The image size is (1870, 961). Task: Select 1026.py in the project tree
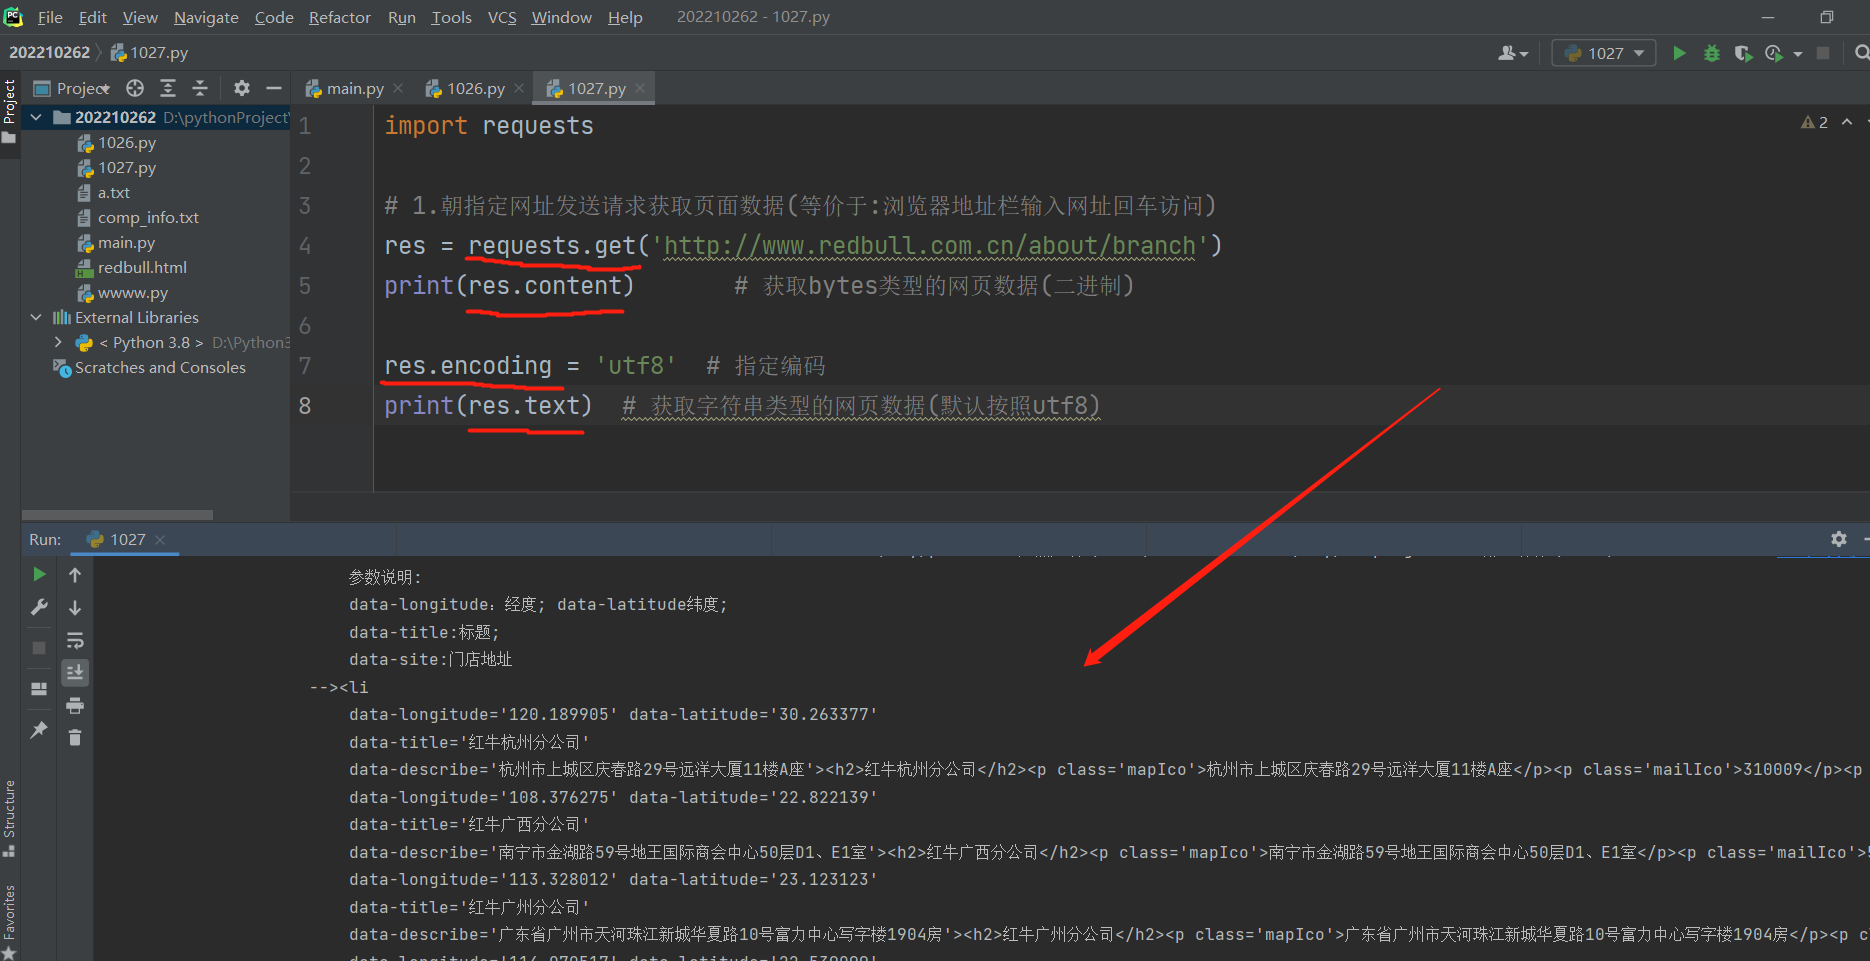pos(126,143)
